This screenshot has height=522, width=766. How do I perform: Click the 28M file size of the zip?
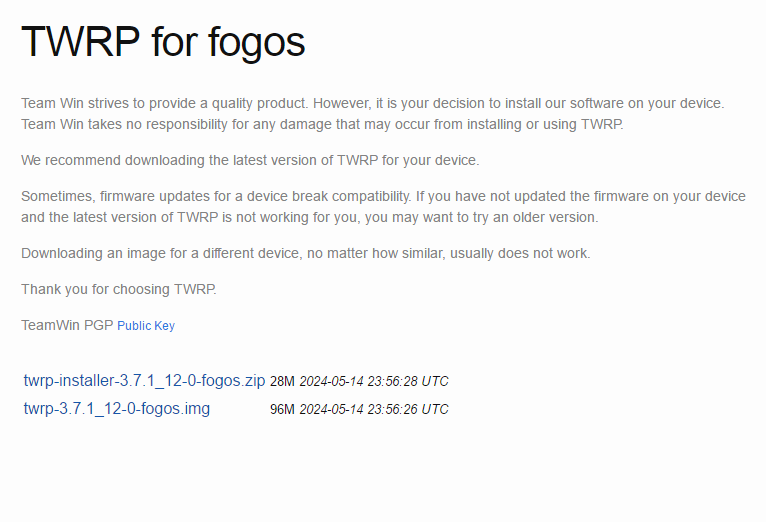click(282, 381)
